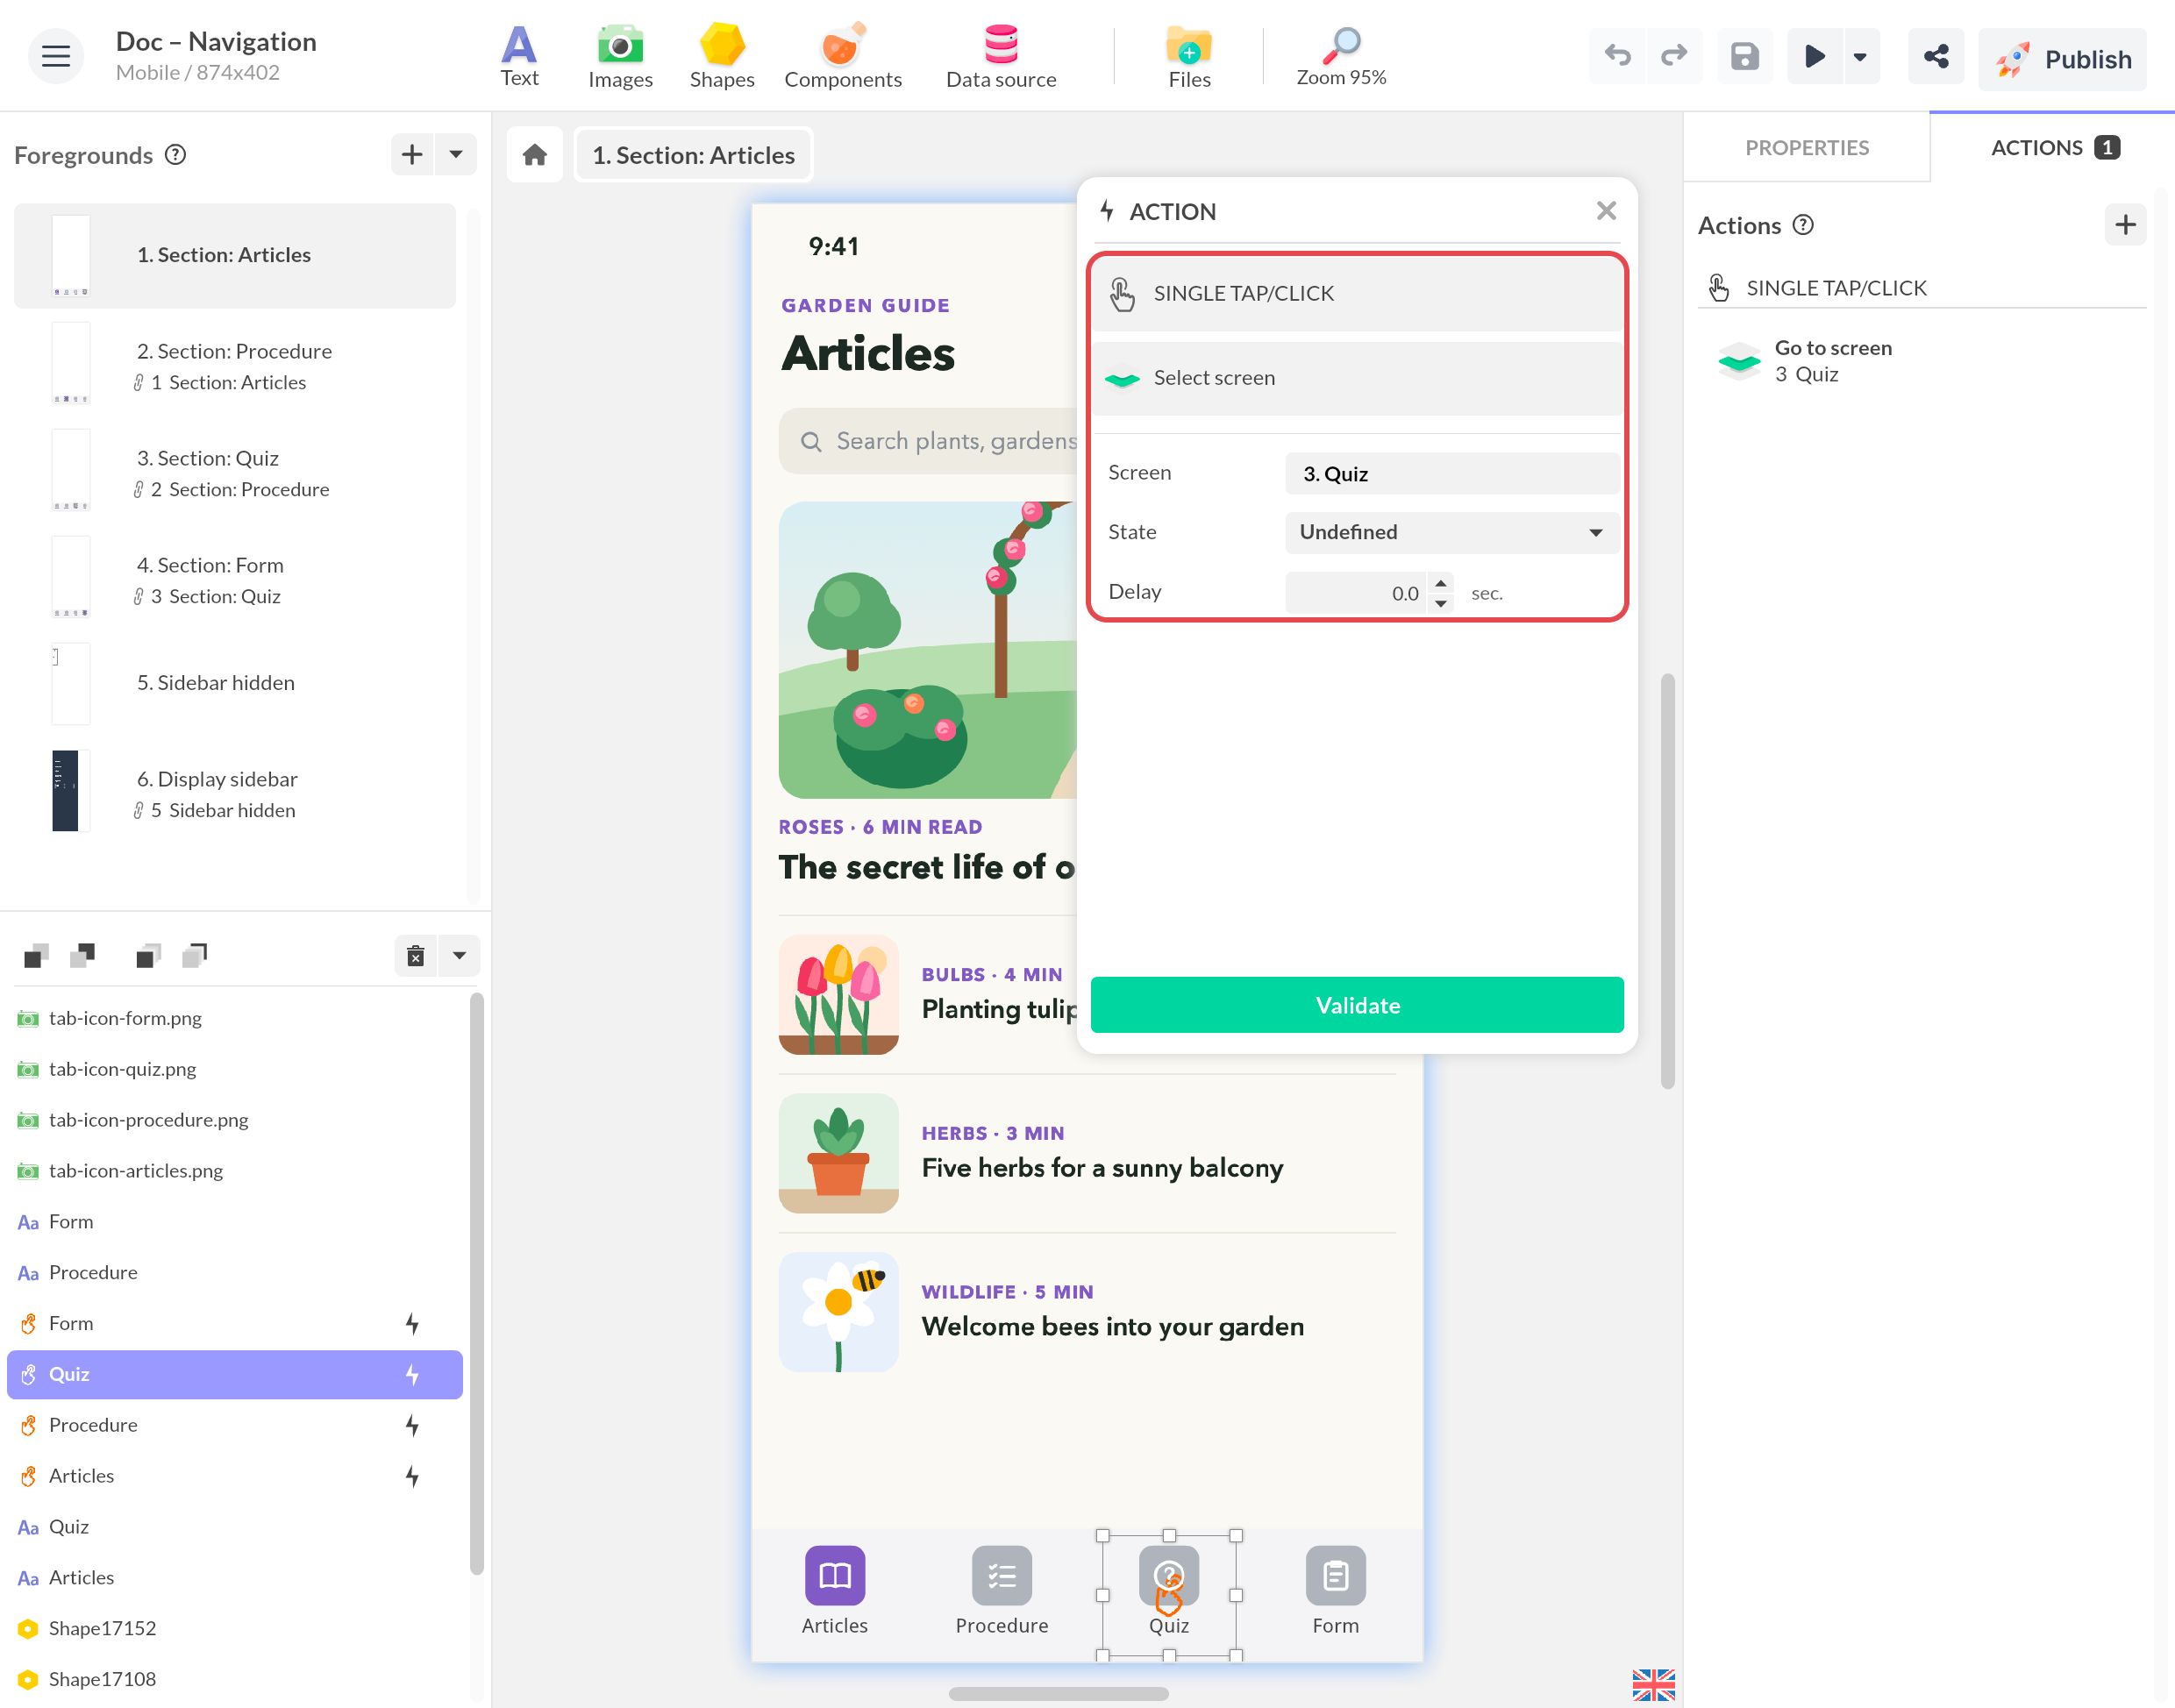Switch to the ACTIONS tab
This screenshot has height=1708, width=2175.
click(x=2052, y=148)
